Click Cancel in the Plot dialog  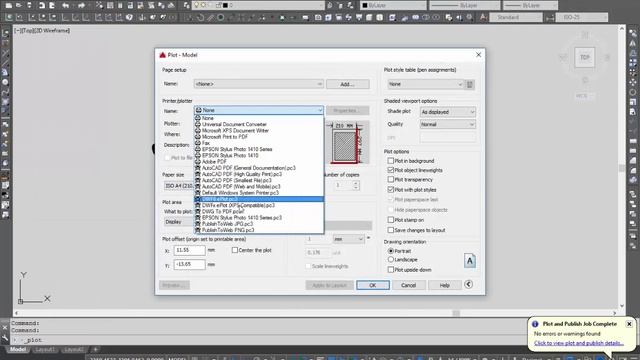(409, 285)
